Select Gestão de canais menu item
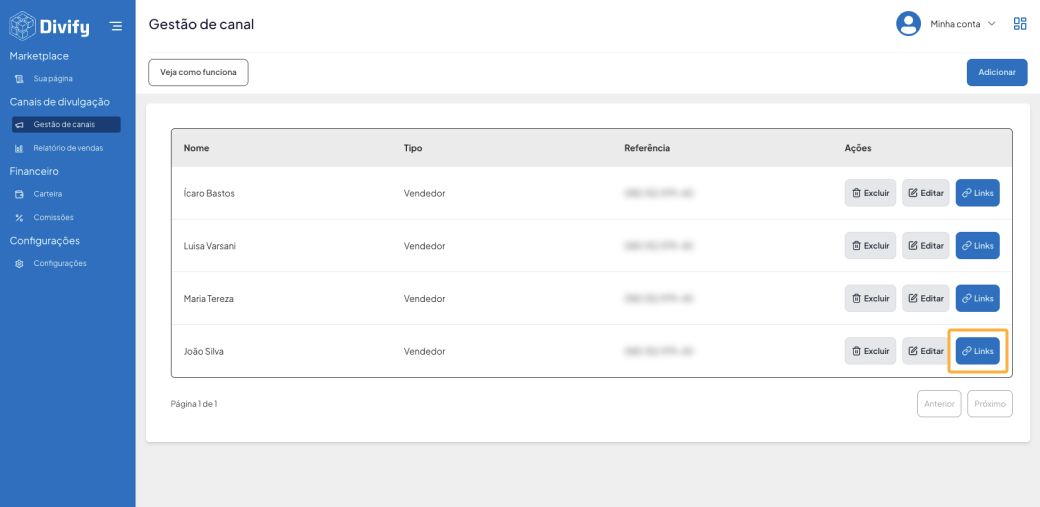 (65, 125)
